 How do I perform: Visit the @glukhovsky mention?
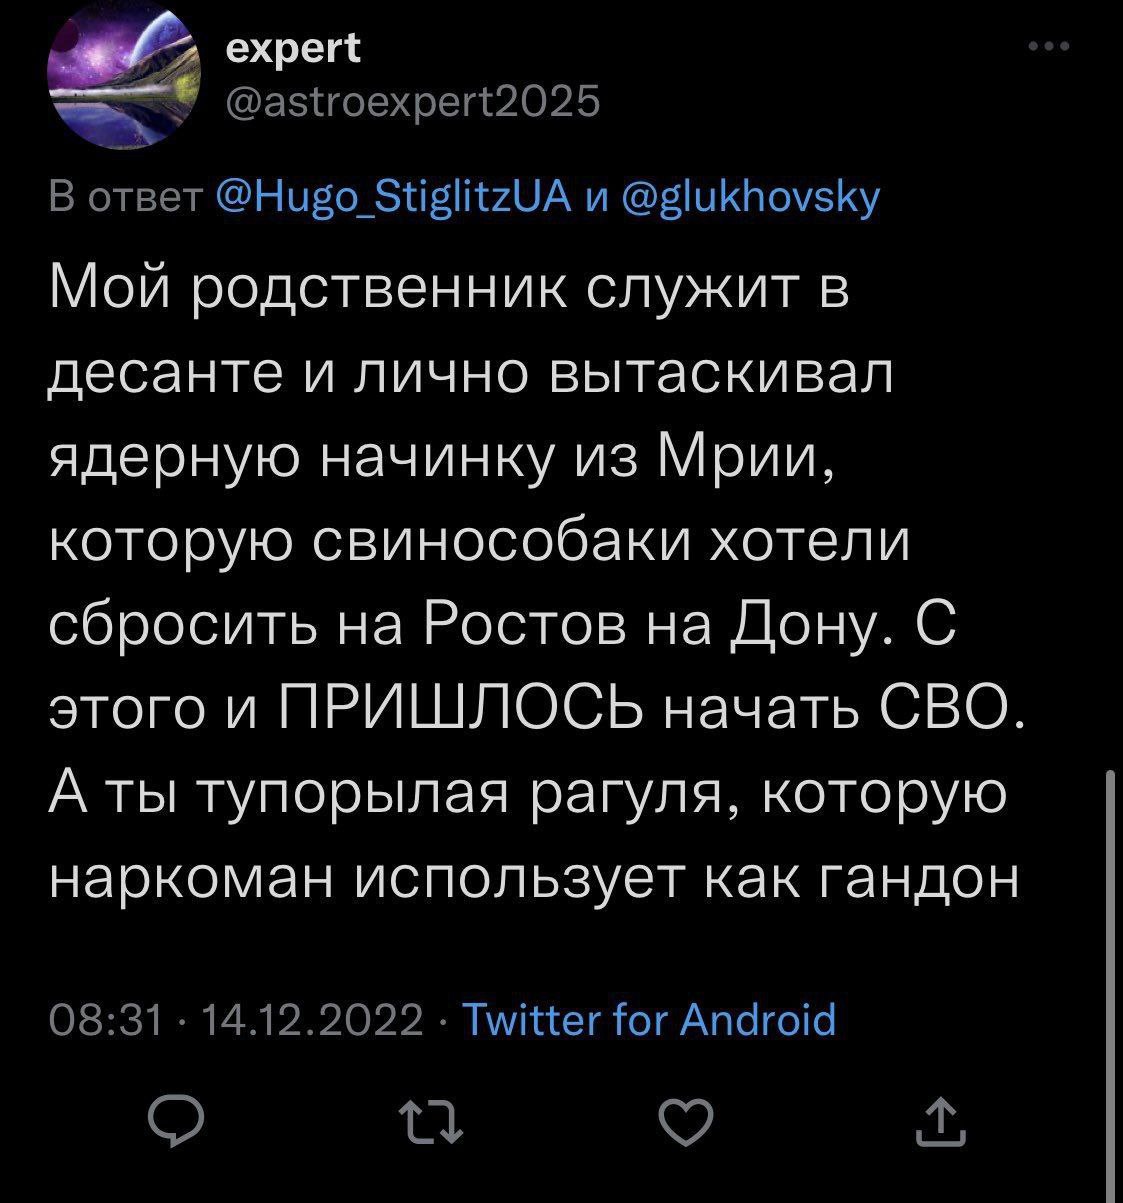(750, 199)
